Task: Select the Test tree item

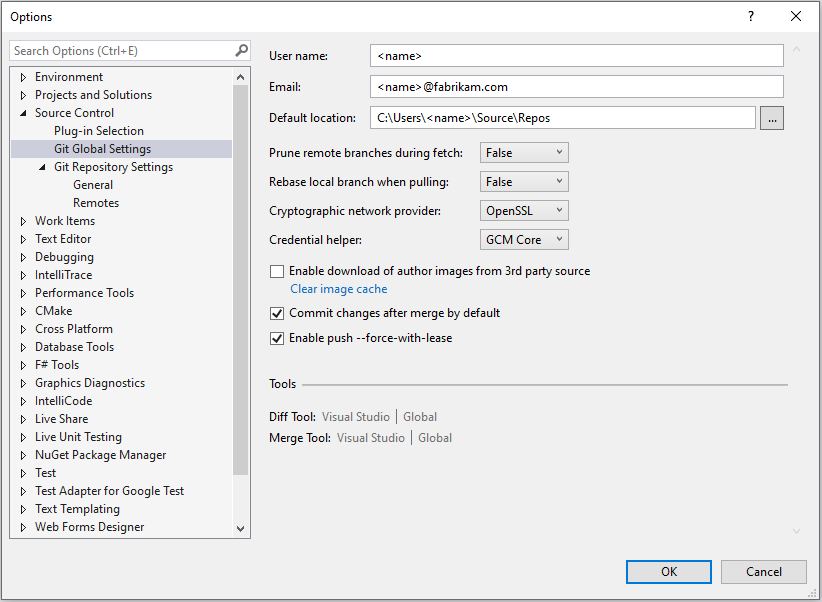Action: tap(46, 473)
